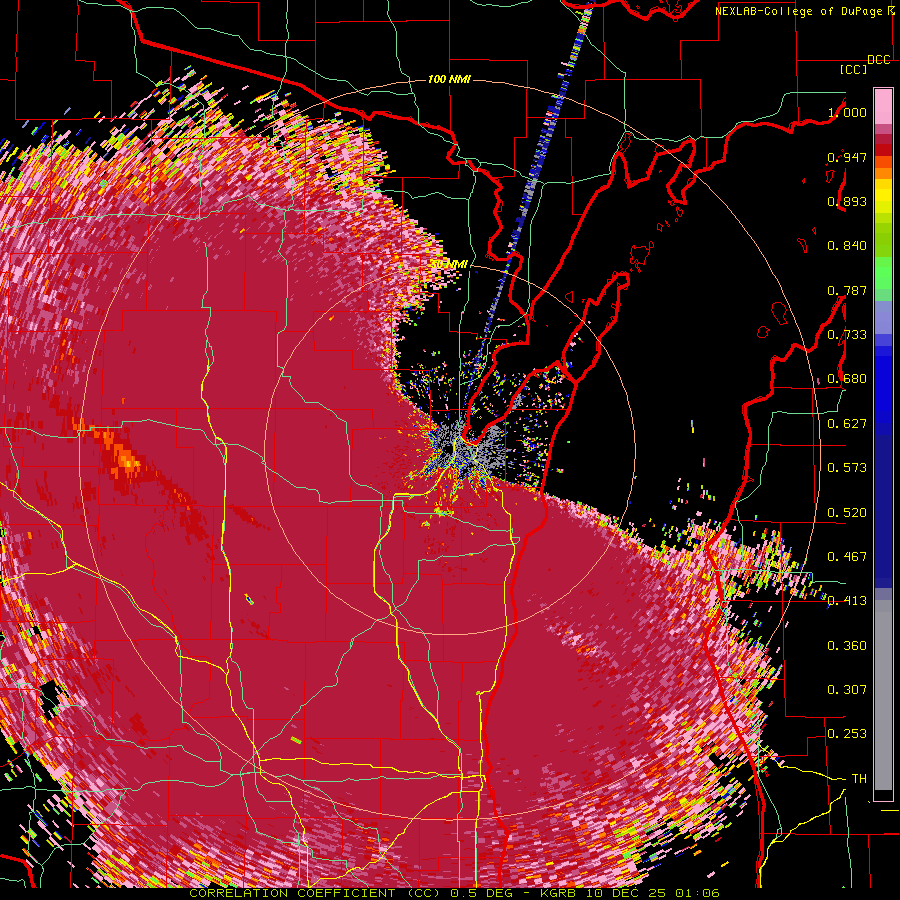Viewport: 900px width, 900px height.
Task: Click the 0.893 legend value
Action: (x=847, y=201)
